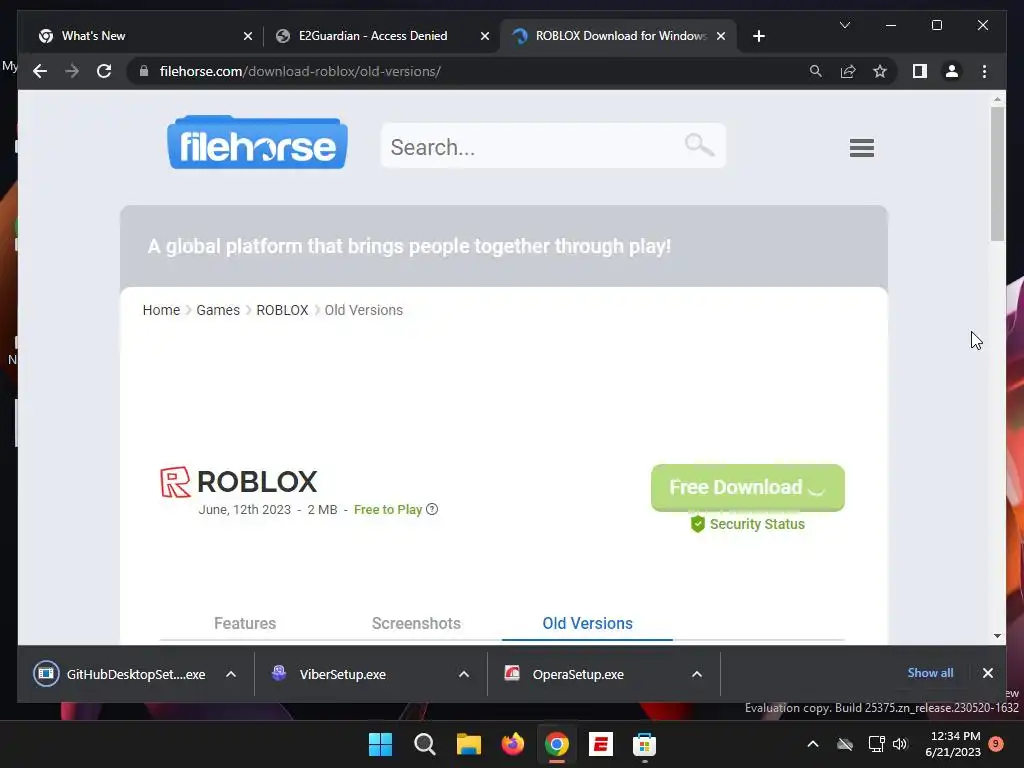Open zoom magnifier in address bar
This screenshot has height=768, width=1024.
click(816, 71)
